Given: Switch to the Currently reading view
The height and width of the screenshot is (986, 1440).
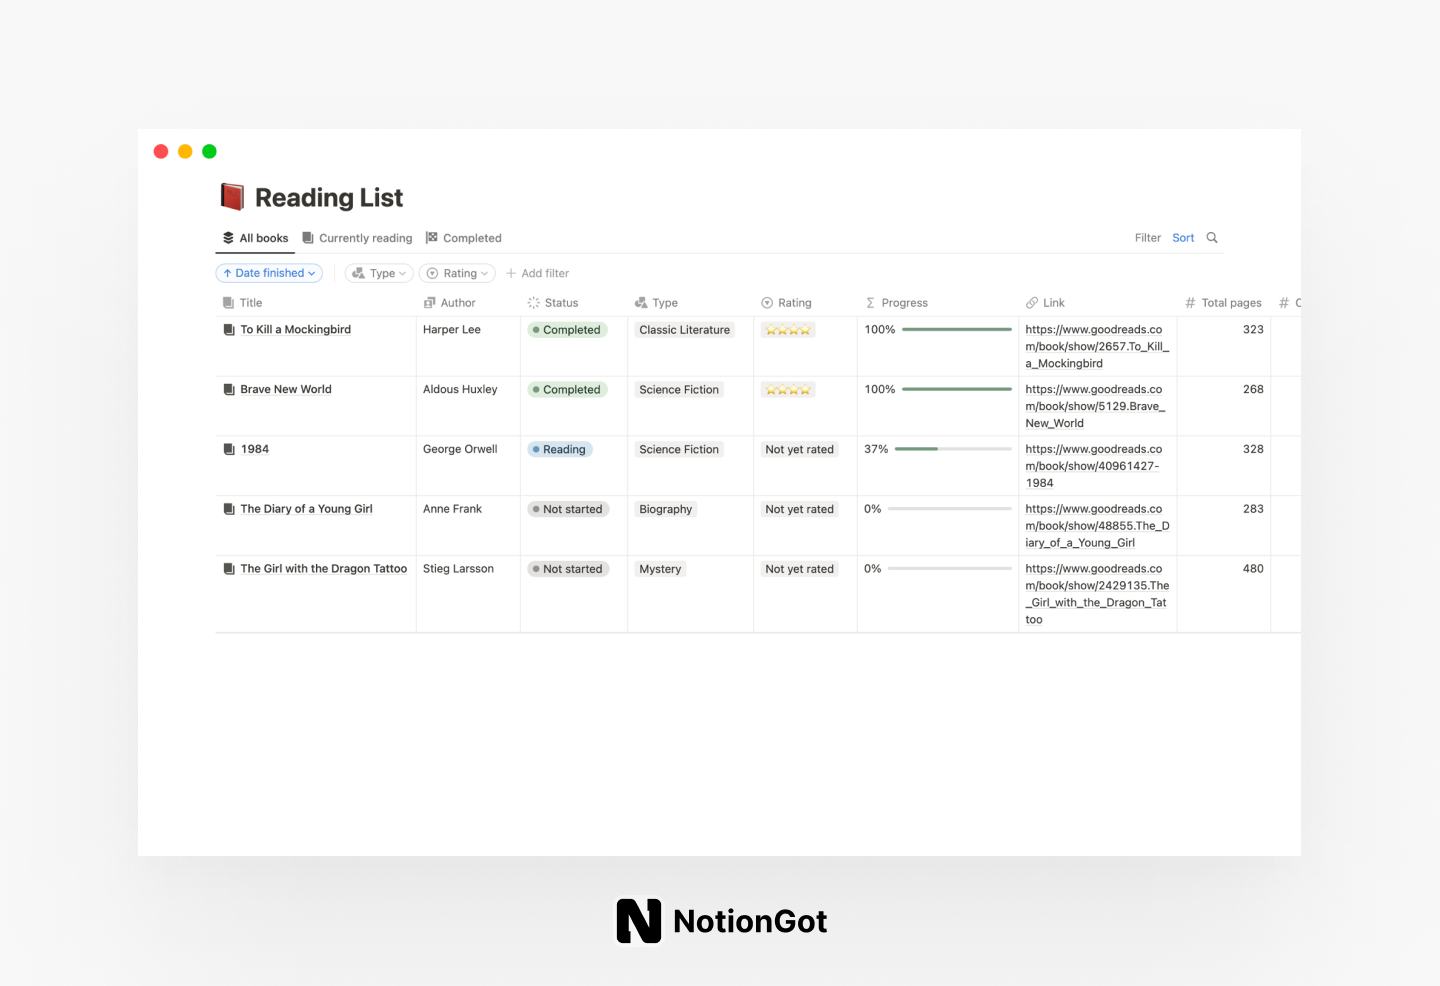Looking at the screenshot, I should coord(365,237).
